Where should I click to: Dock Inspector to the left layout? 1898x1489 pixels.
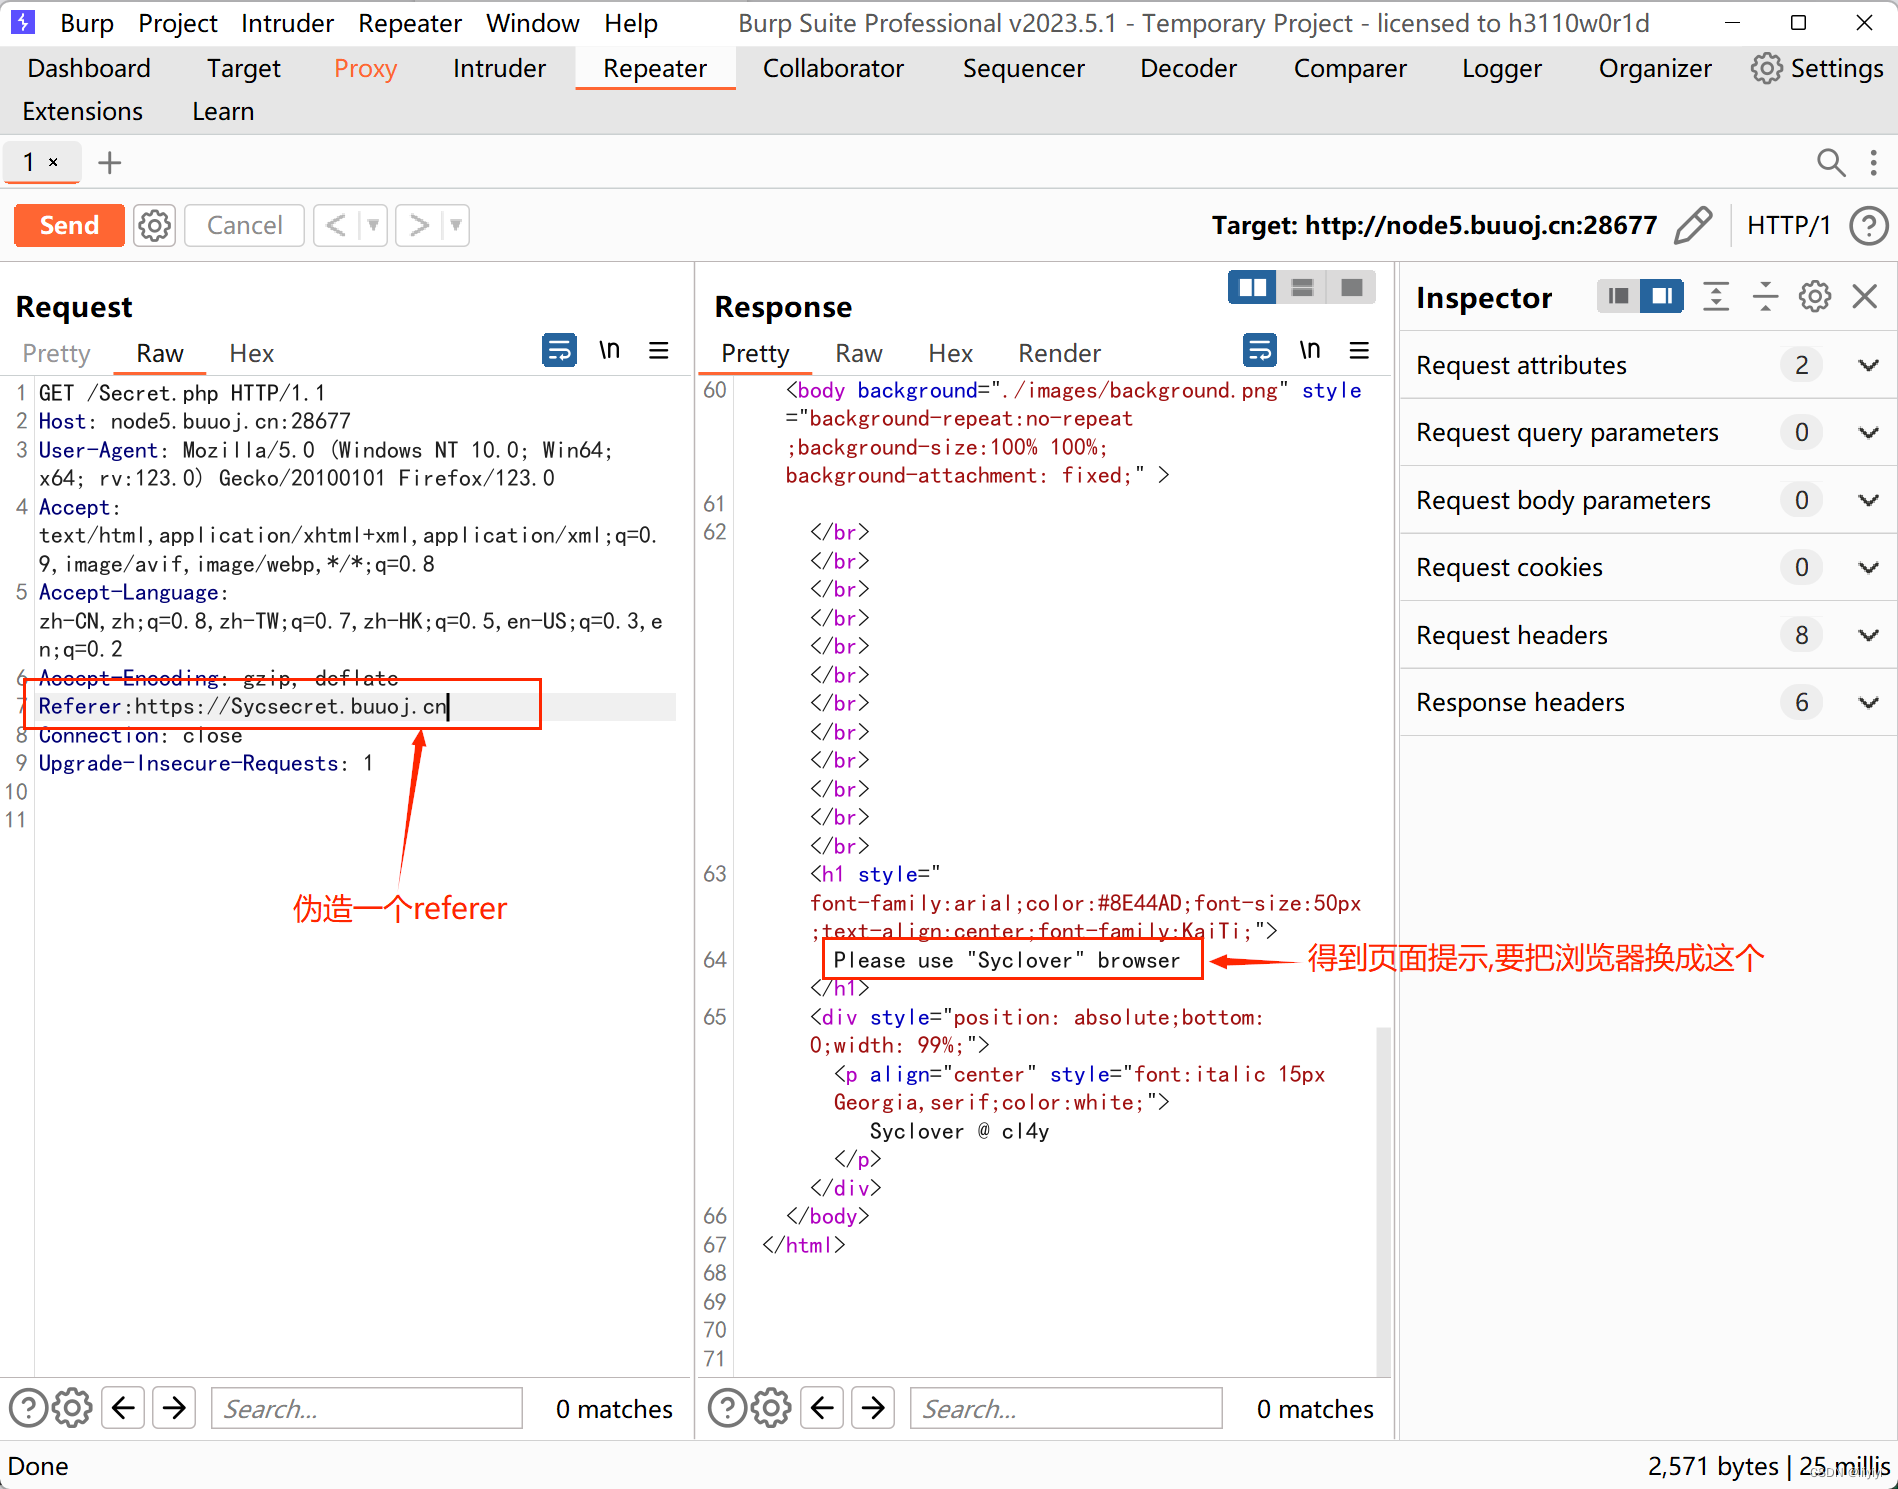(x=1618, y=296)
